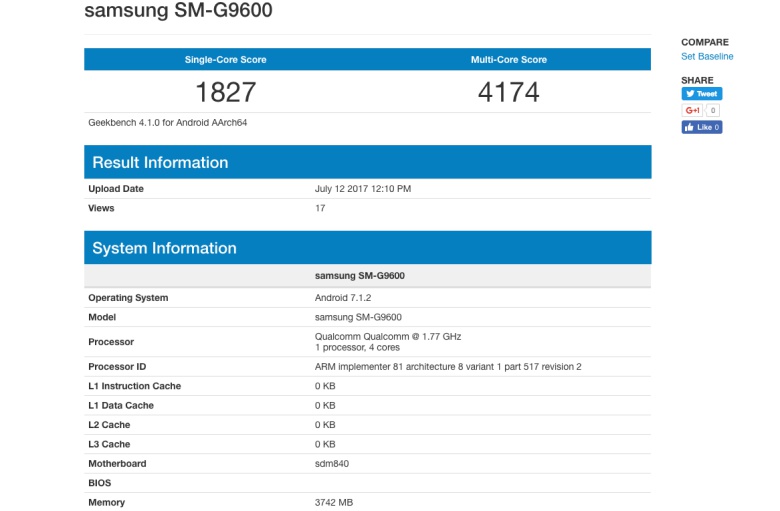Click the L1 Data Cache label
Screen dimensions: 780x511
(x=121, y=406)
